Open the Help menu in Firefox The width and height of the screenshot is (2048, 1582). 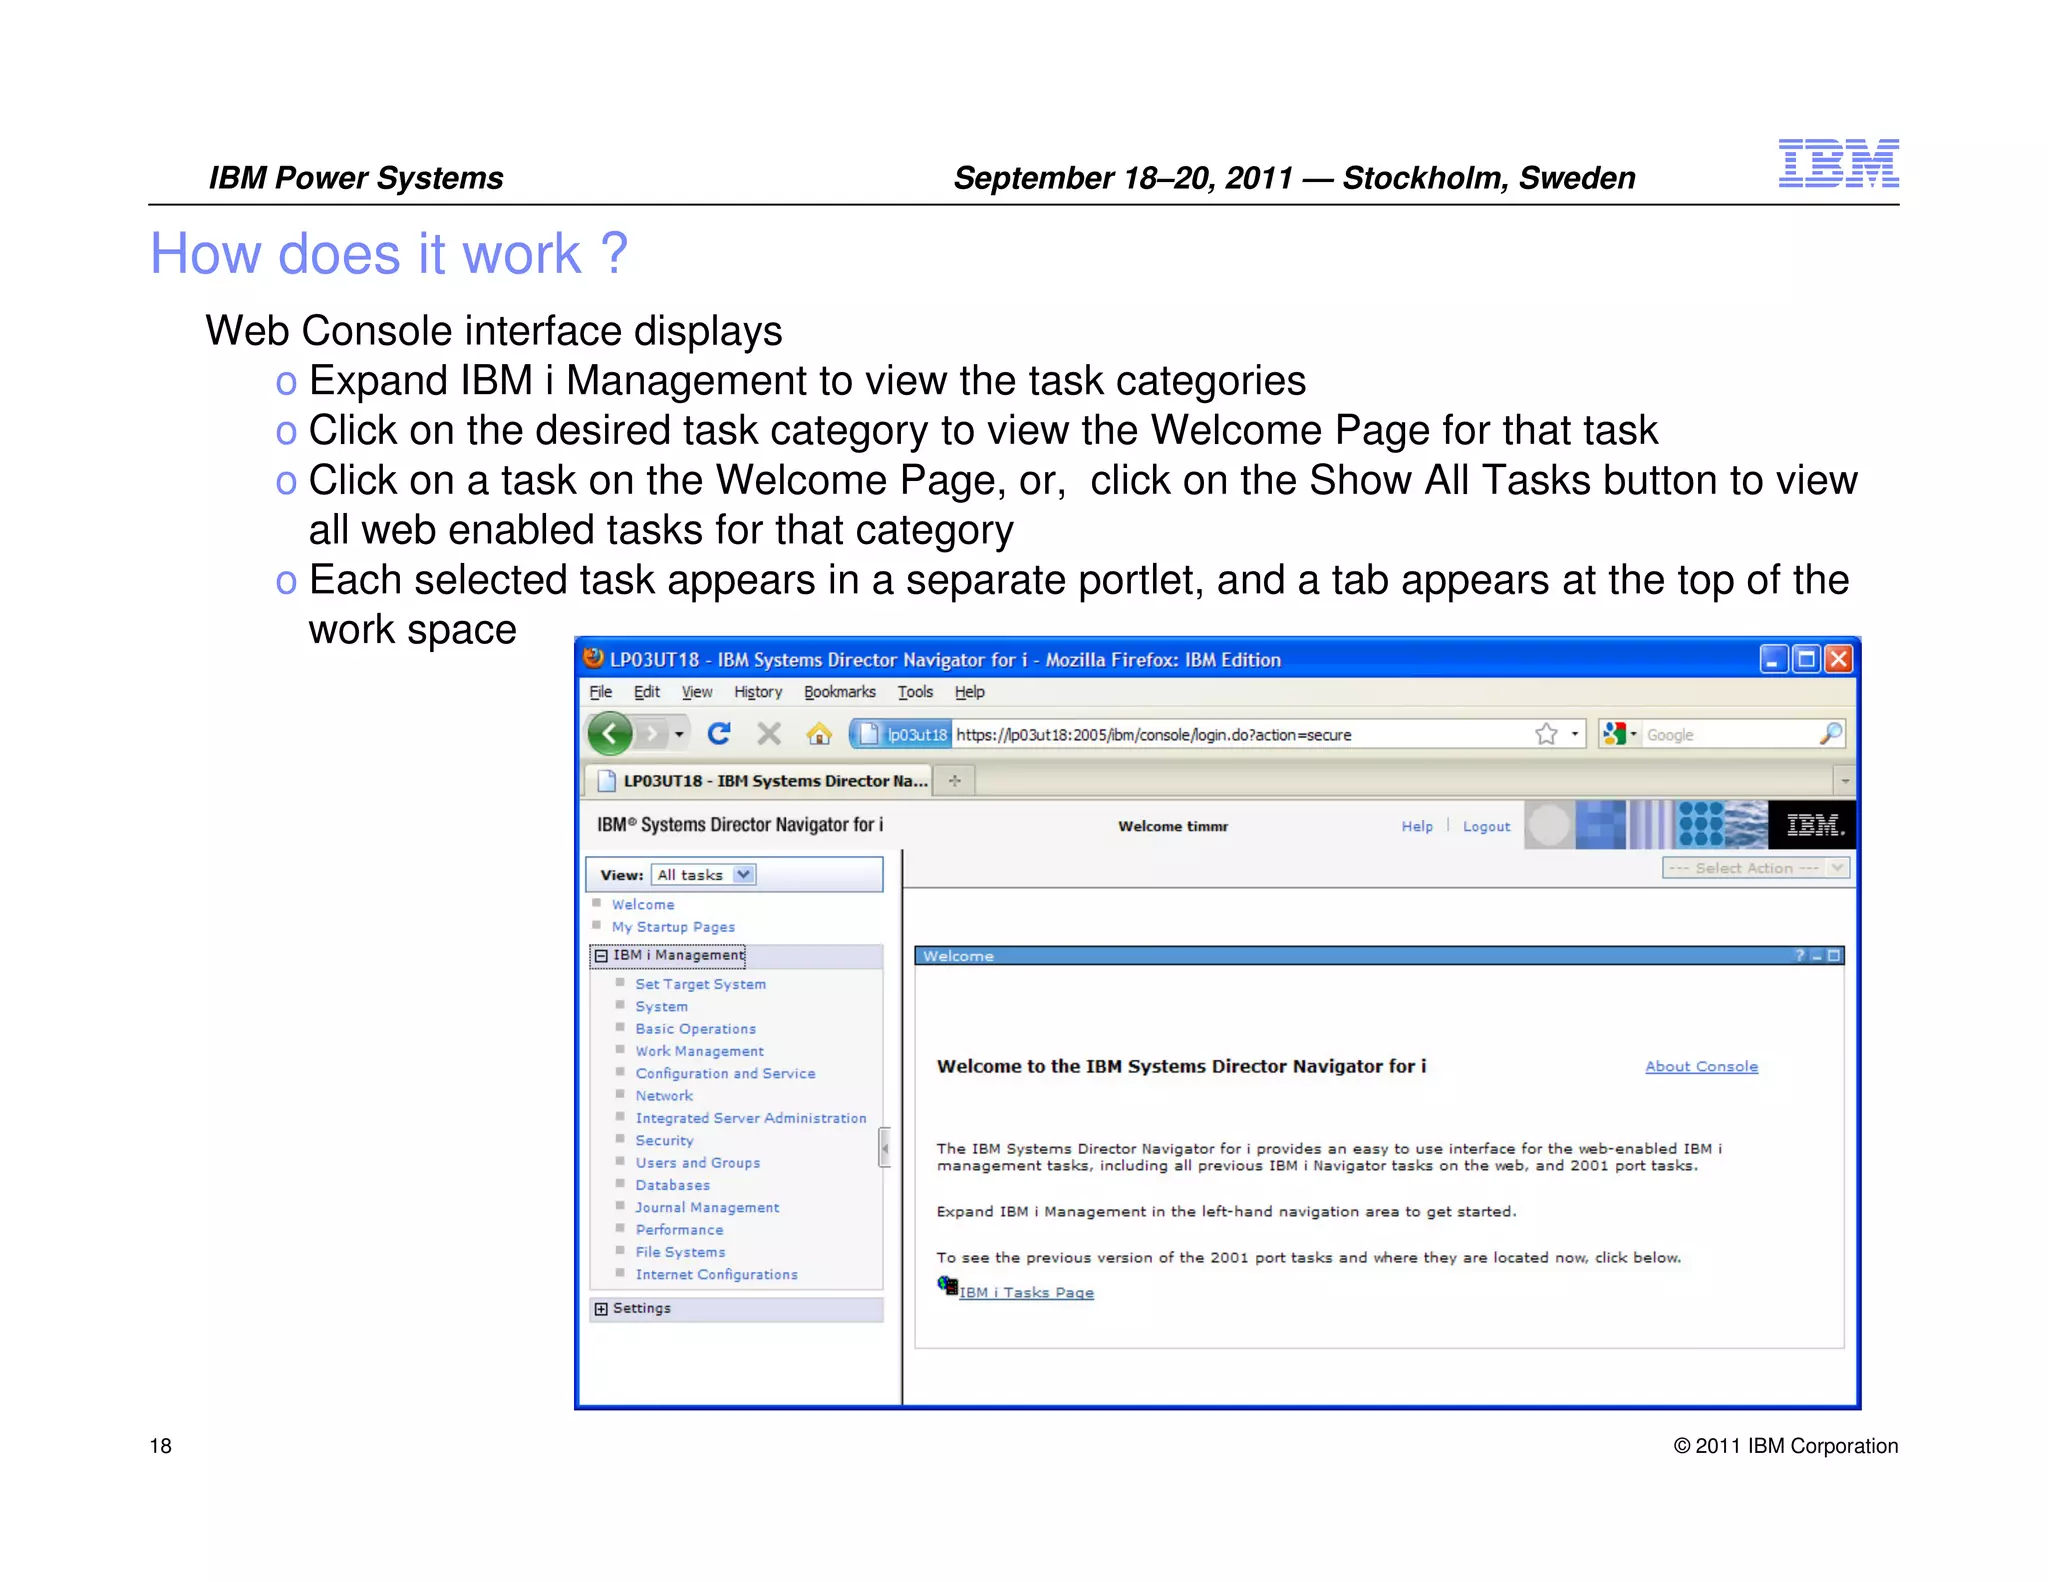[969, 692]
